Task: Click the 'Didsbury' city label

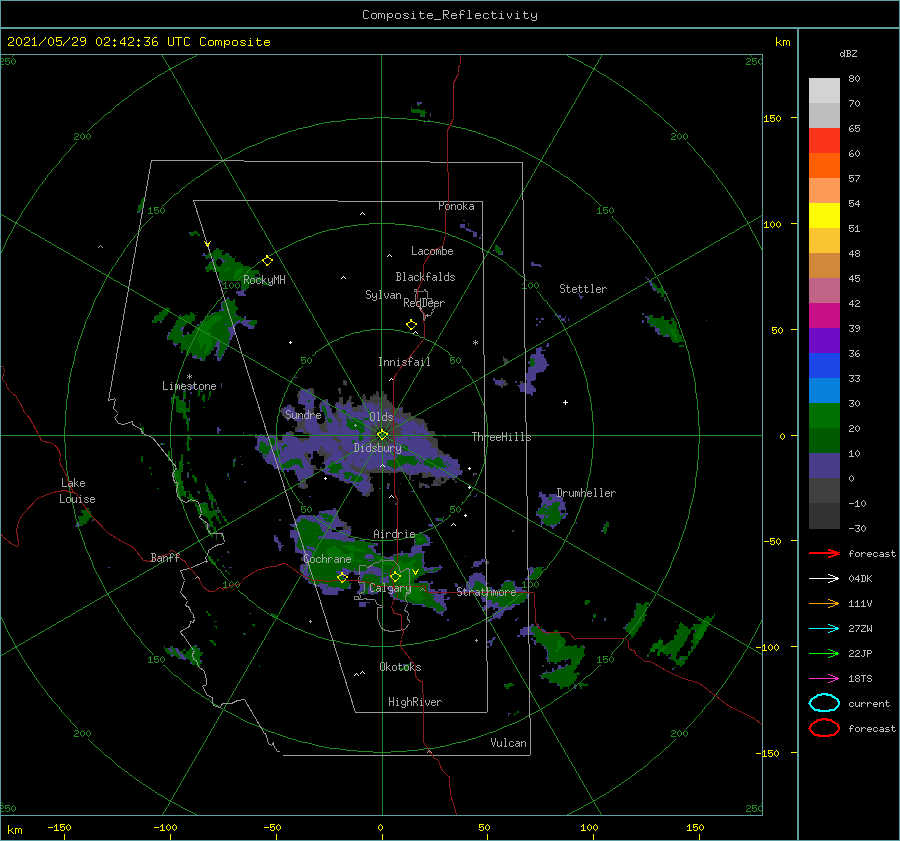Action: [377, 448]
